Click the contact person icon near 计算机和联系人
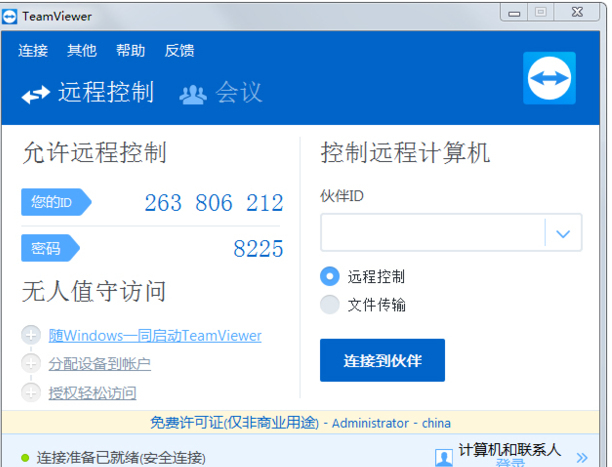This screenshot has height=467, width=612. (x=444, y=458)
